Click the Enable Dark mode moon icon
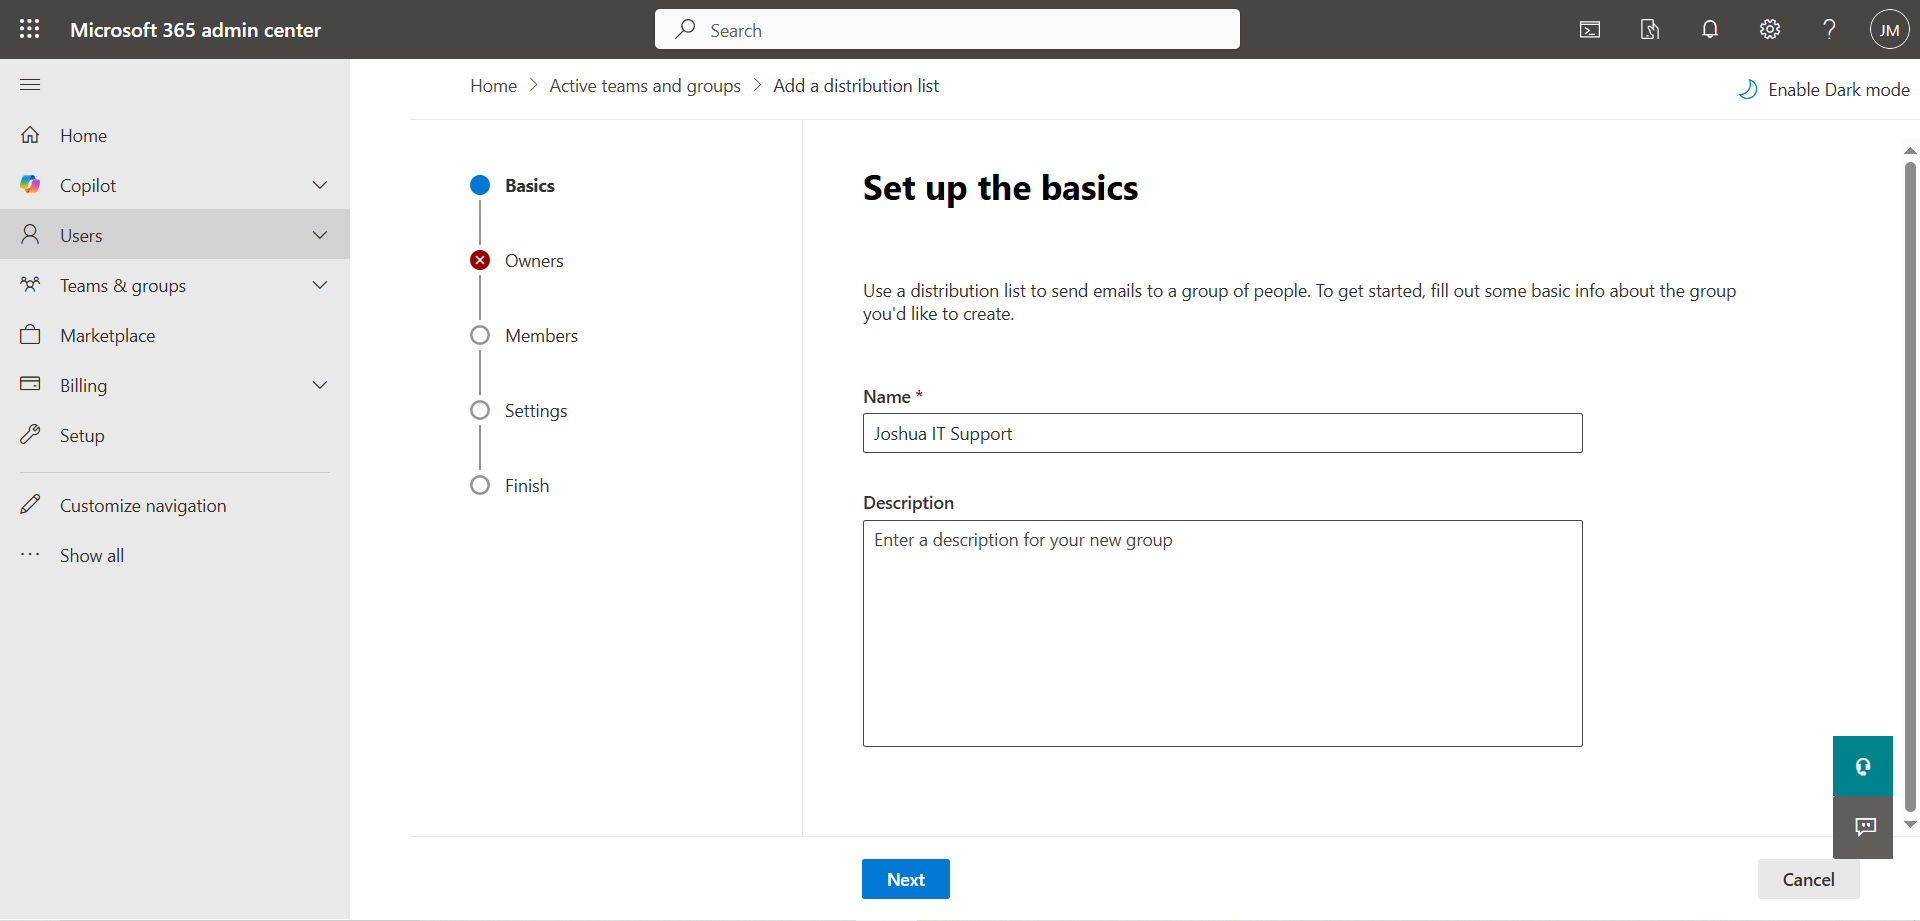The width and height of the screenshot is (1920, 921). tap(1747, 90)
